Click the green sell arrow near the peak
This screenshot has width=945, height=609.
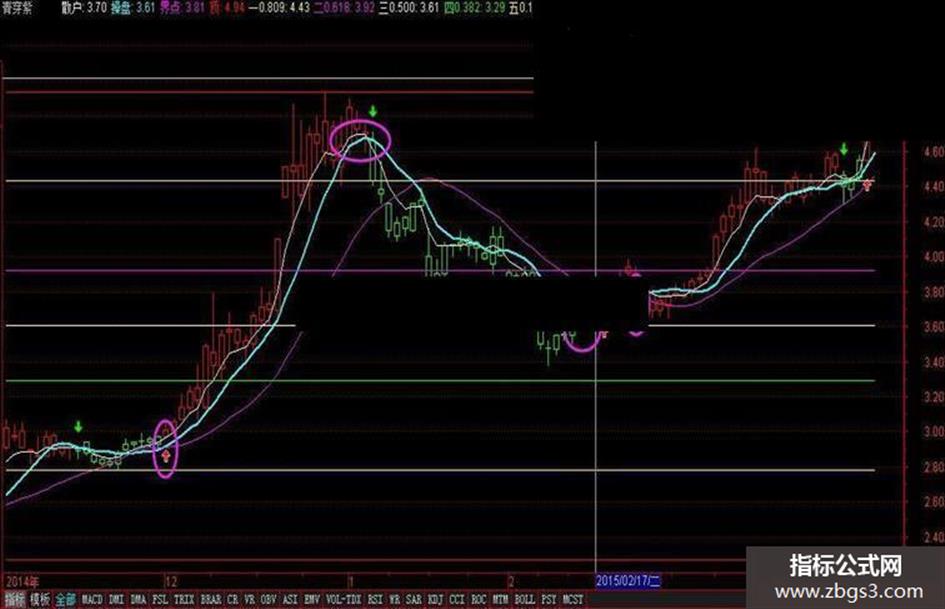tap(373, 111)
